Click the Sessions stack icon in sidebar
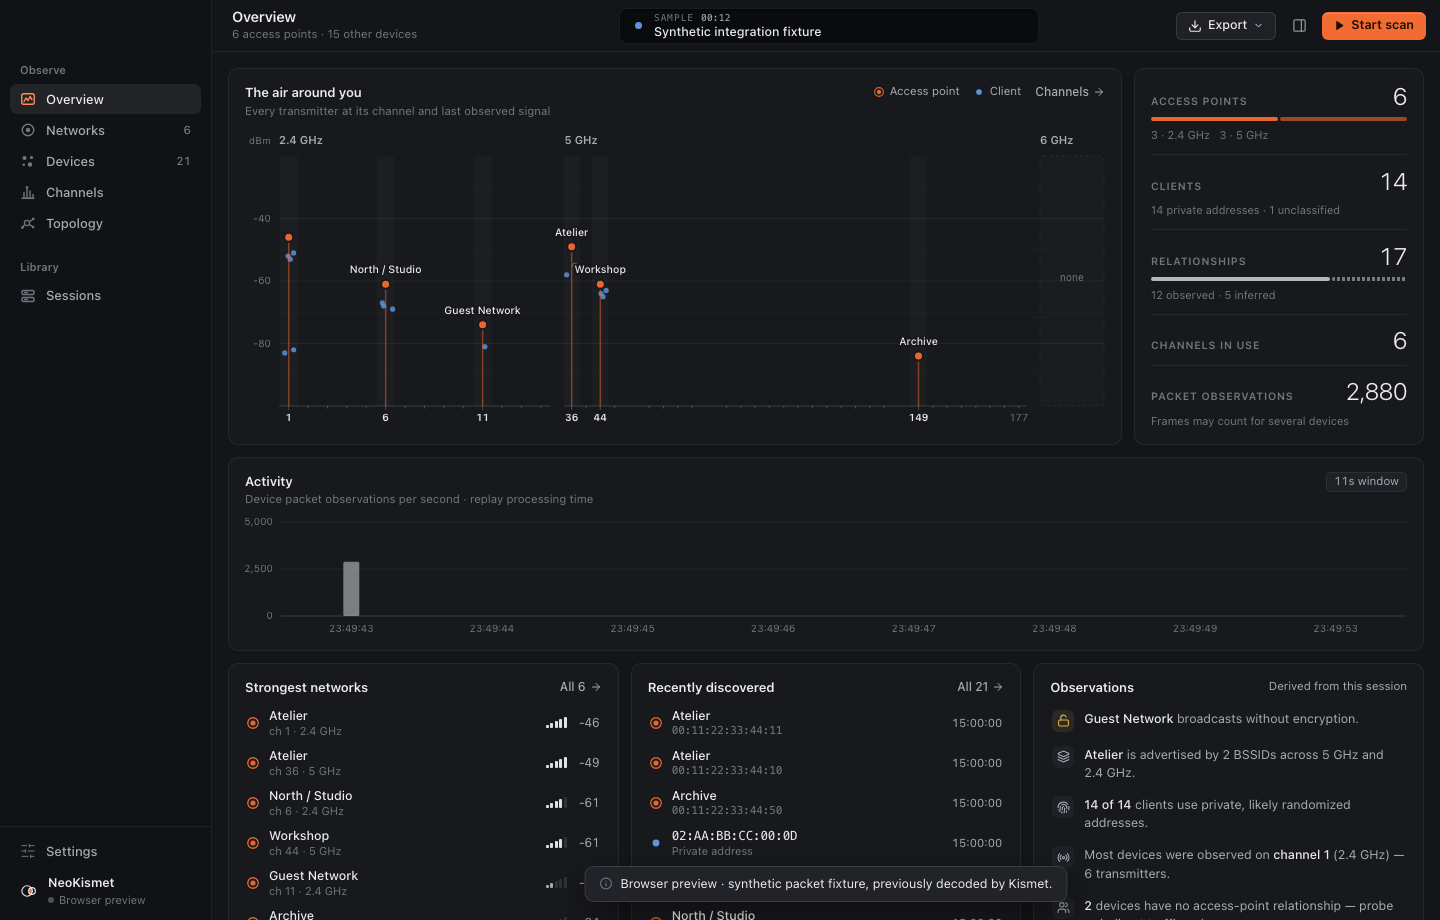1440x920 pixels. pos(28,295)
